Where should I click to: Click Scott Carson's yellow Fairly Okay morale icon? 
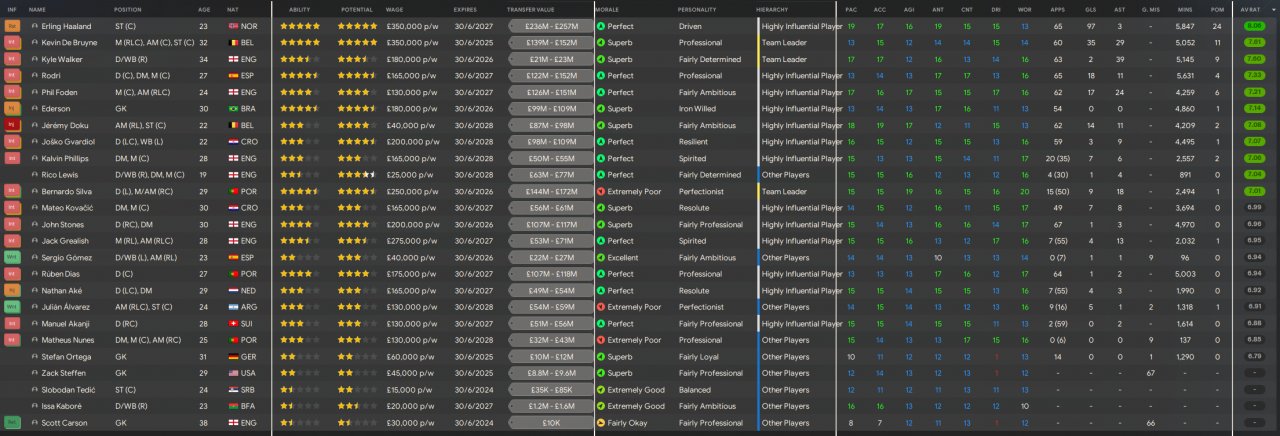(600, 423)
